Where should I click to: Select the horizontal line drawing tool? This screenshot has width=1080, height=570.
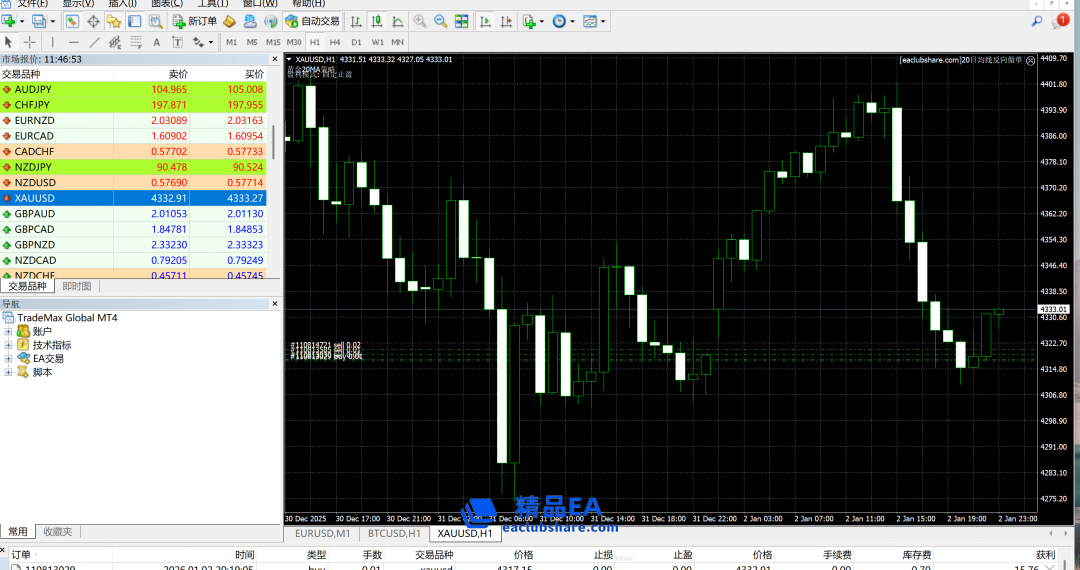pos(73,42)
